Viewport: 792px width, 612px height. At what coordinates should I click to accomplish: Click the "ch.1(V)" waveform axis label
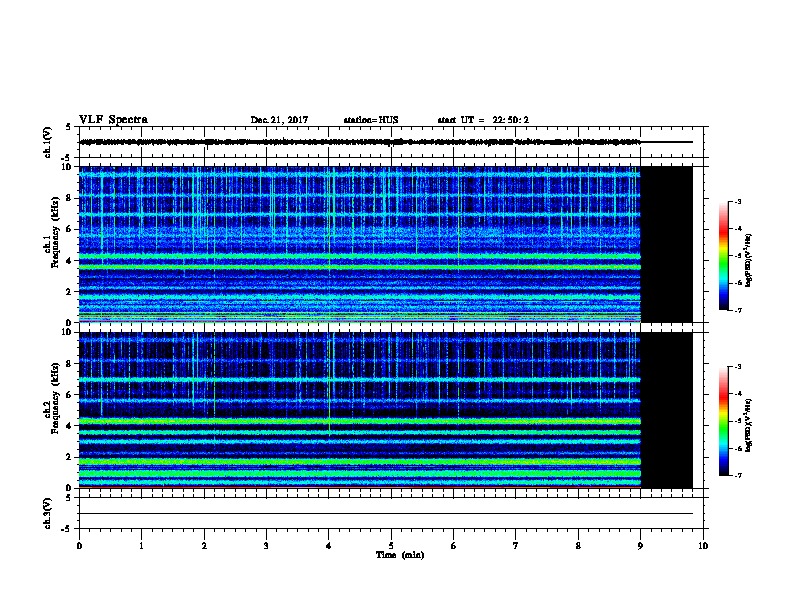coord(47,142)
